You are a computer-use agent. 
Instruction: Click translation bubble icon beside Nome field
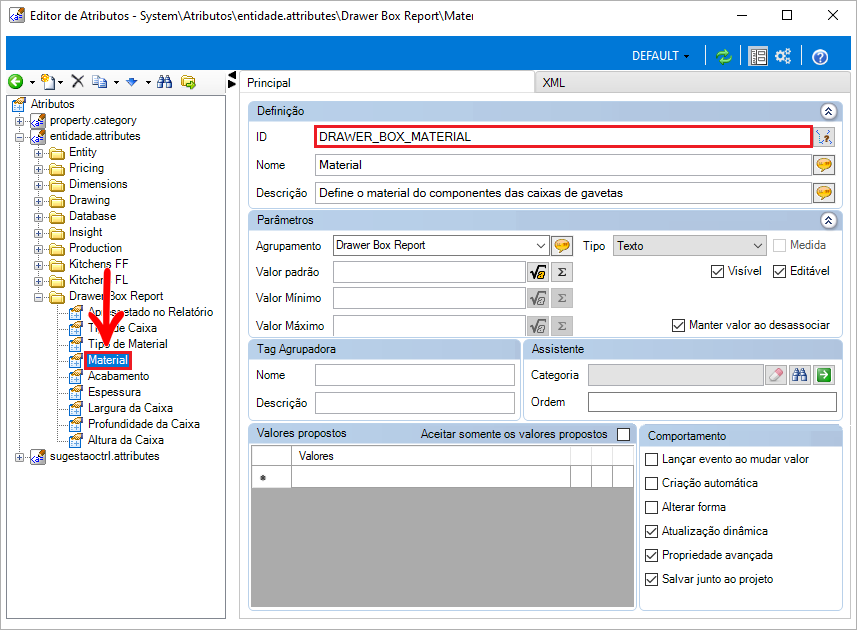(x=824, y=164)
